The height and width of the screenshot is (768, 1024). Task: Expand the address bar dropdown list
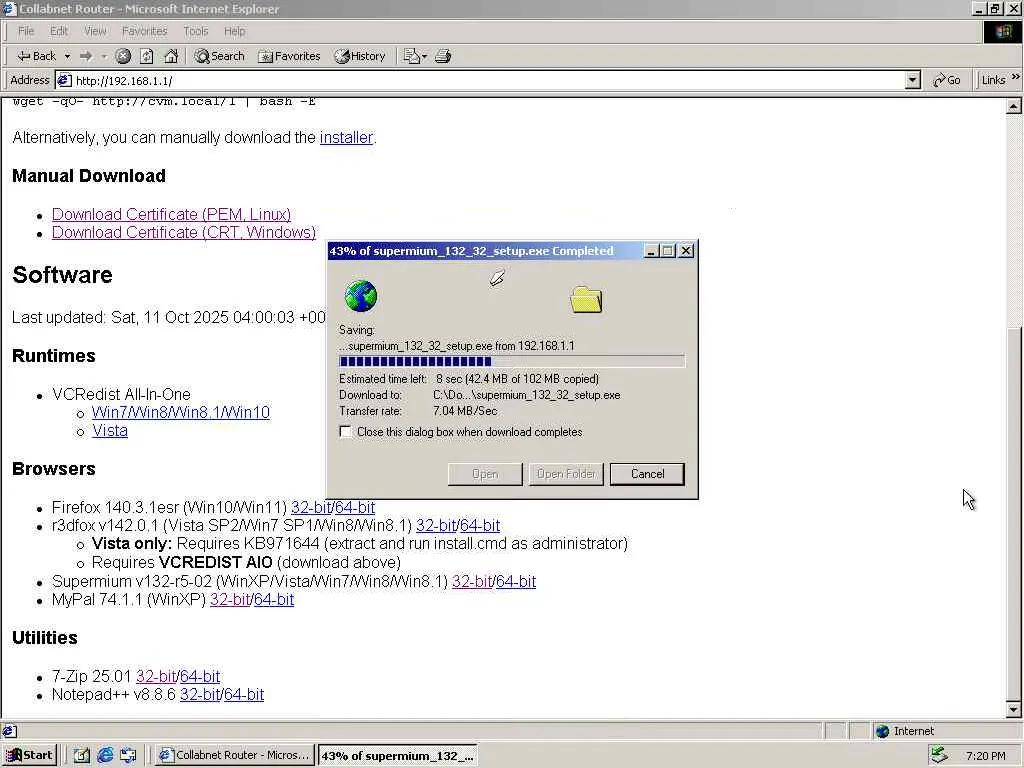[913, 80]
